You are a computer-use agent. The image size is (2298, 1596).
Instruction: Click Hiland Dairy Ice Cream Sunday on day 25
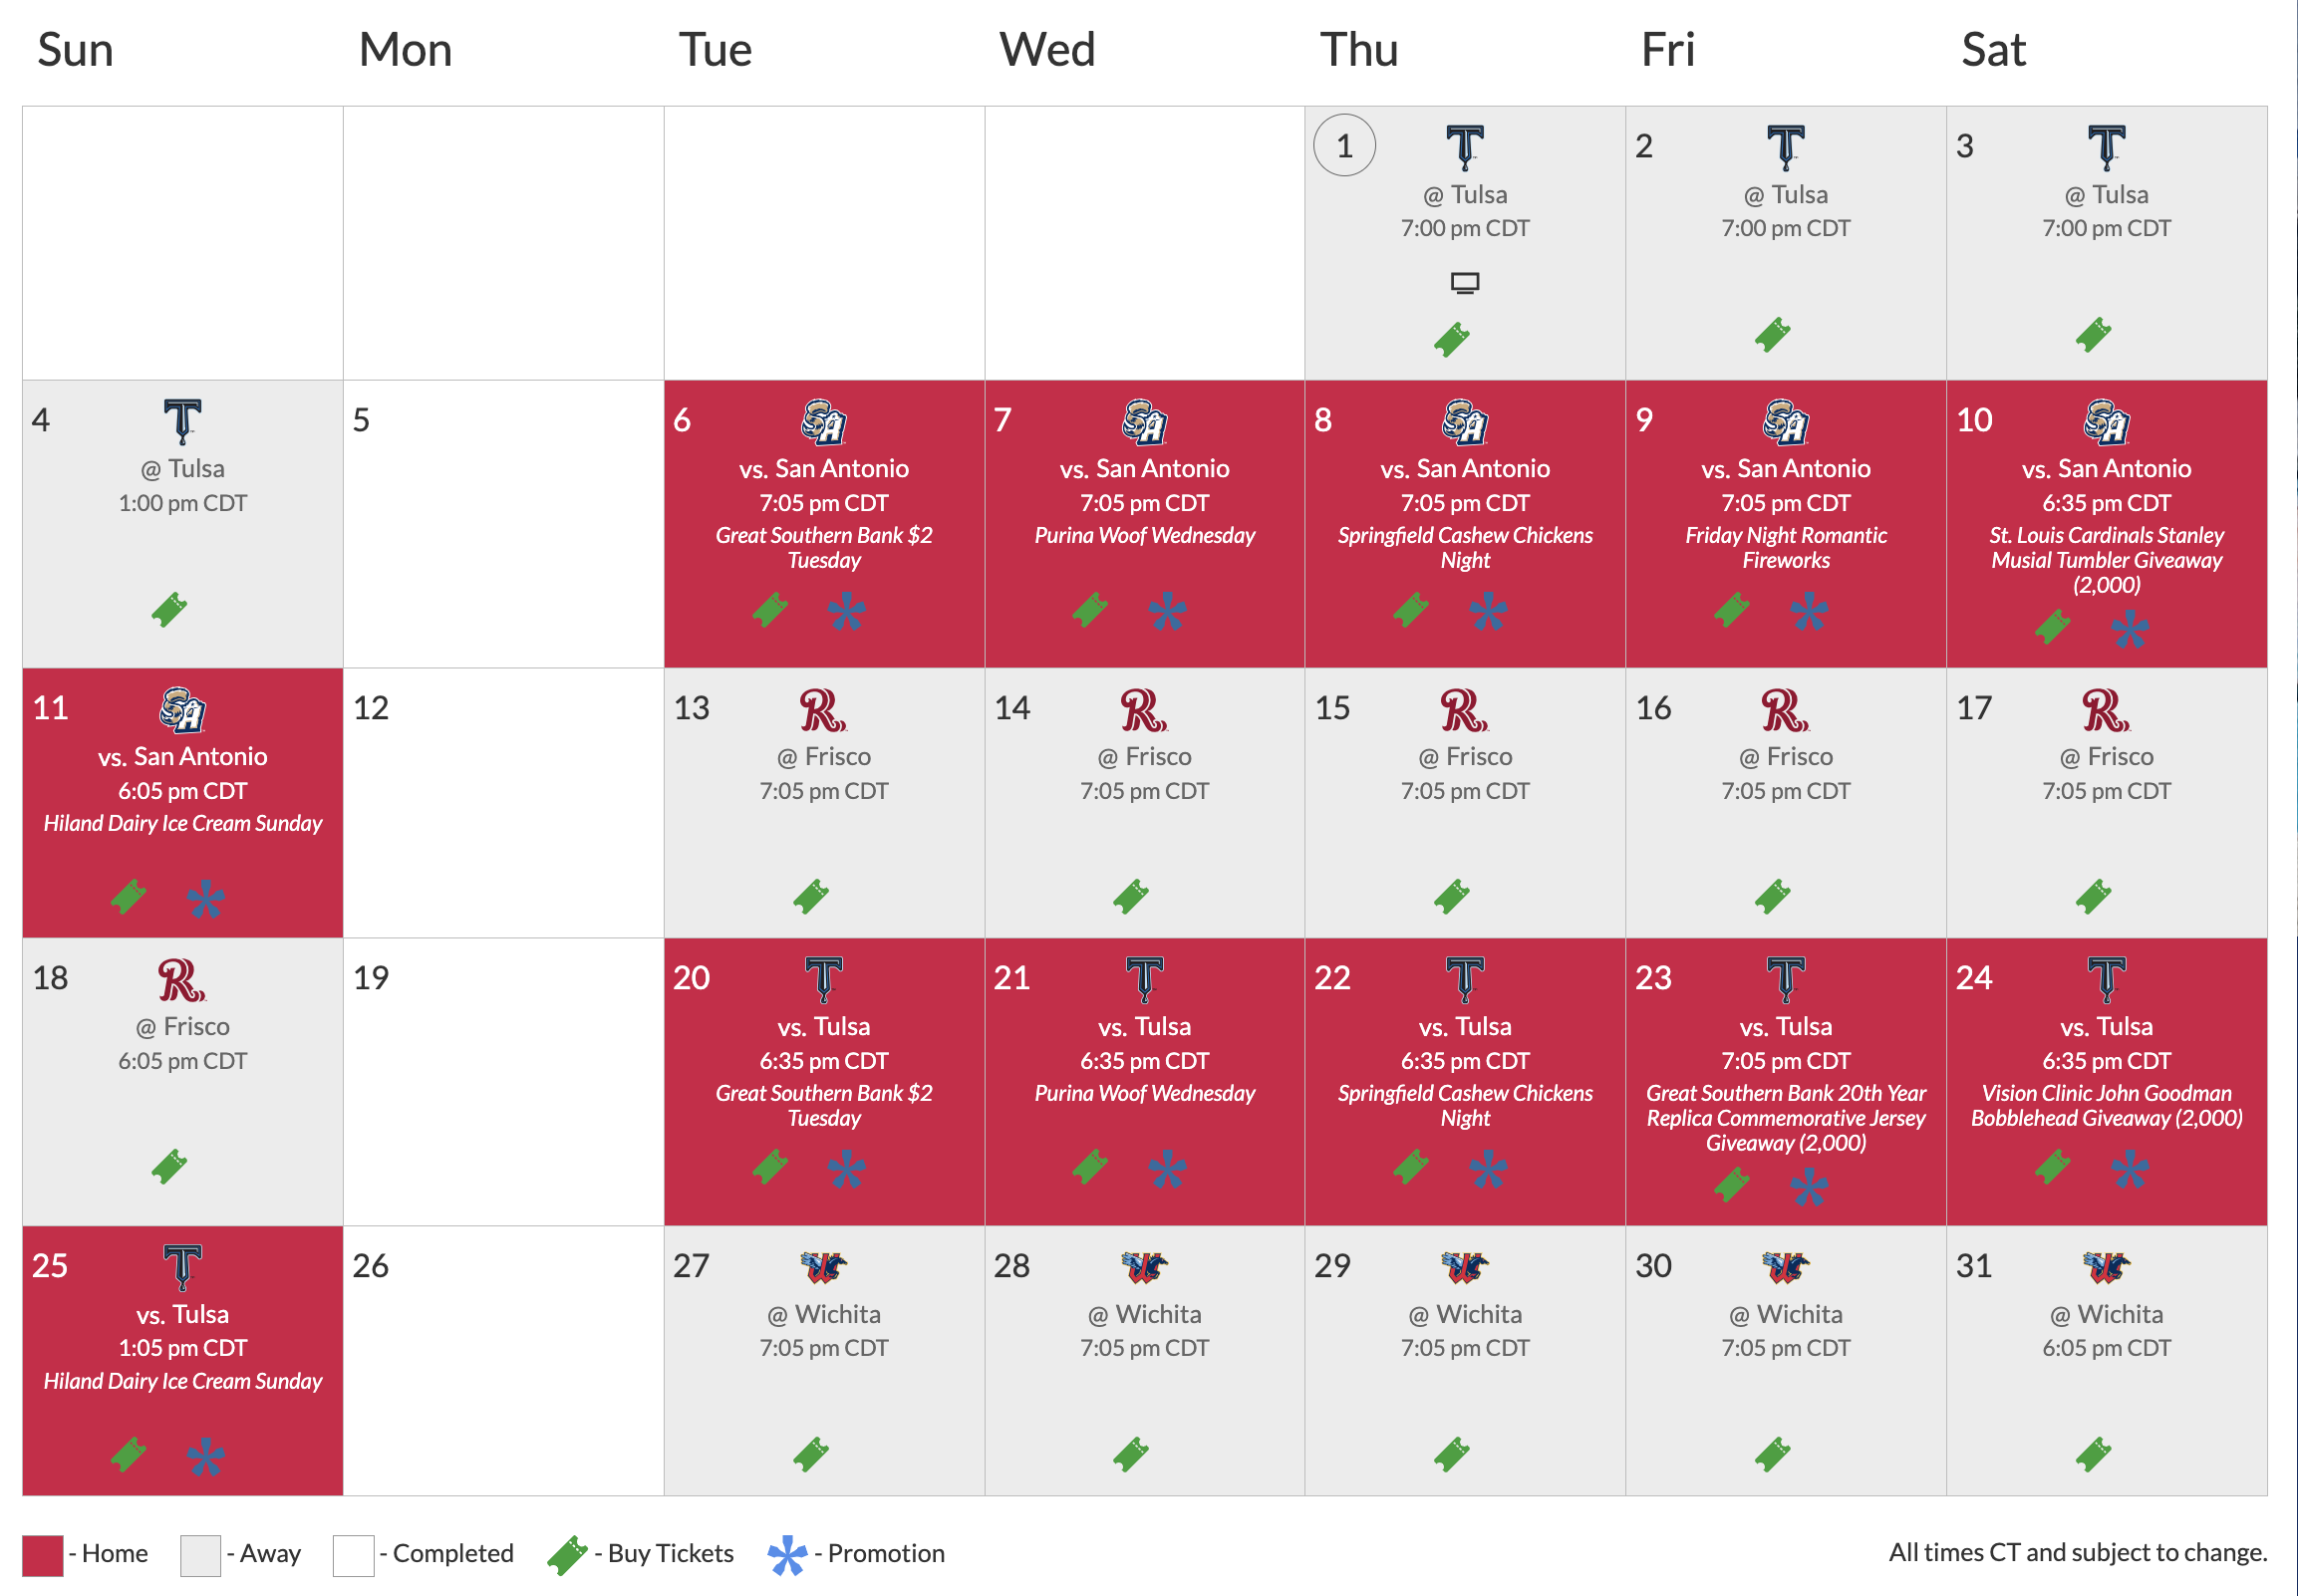(x=183, y=1381)
